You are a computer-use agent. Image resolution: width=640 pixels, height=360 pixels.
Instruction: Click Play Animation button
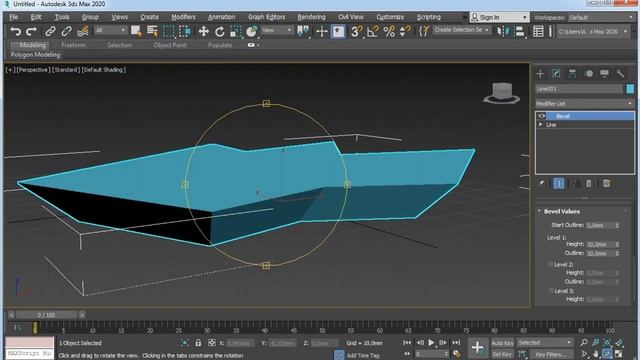click(431, 343)
